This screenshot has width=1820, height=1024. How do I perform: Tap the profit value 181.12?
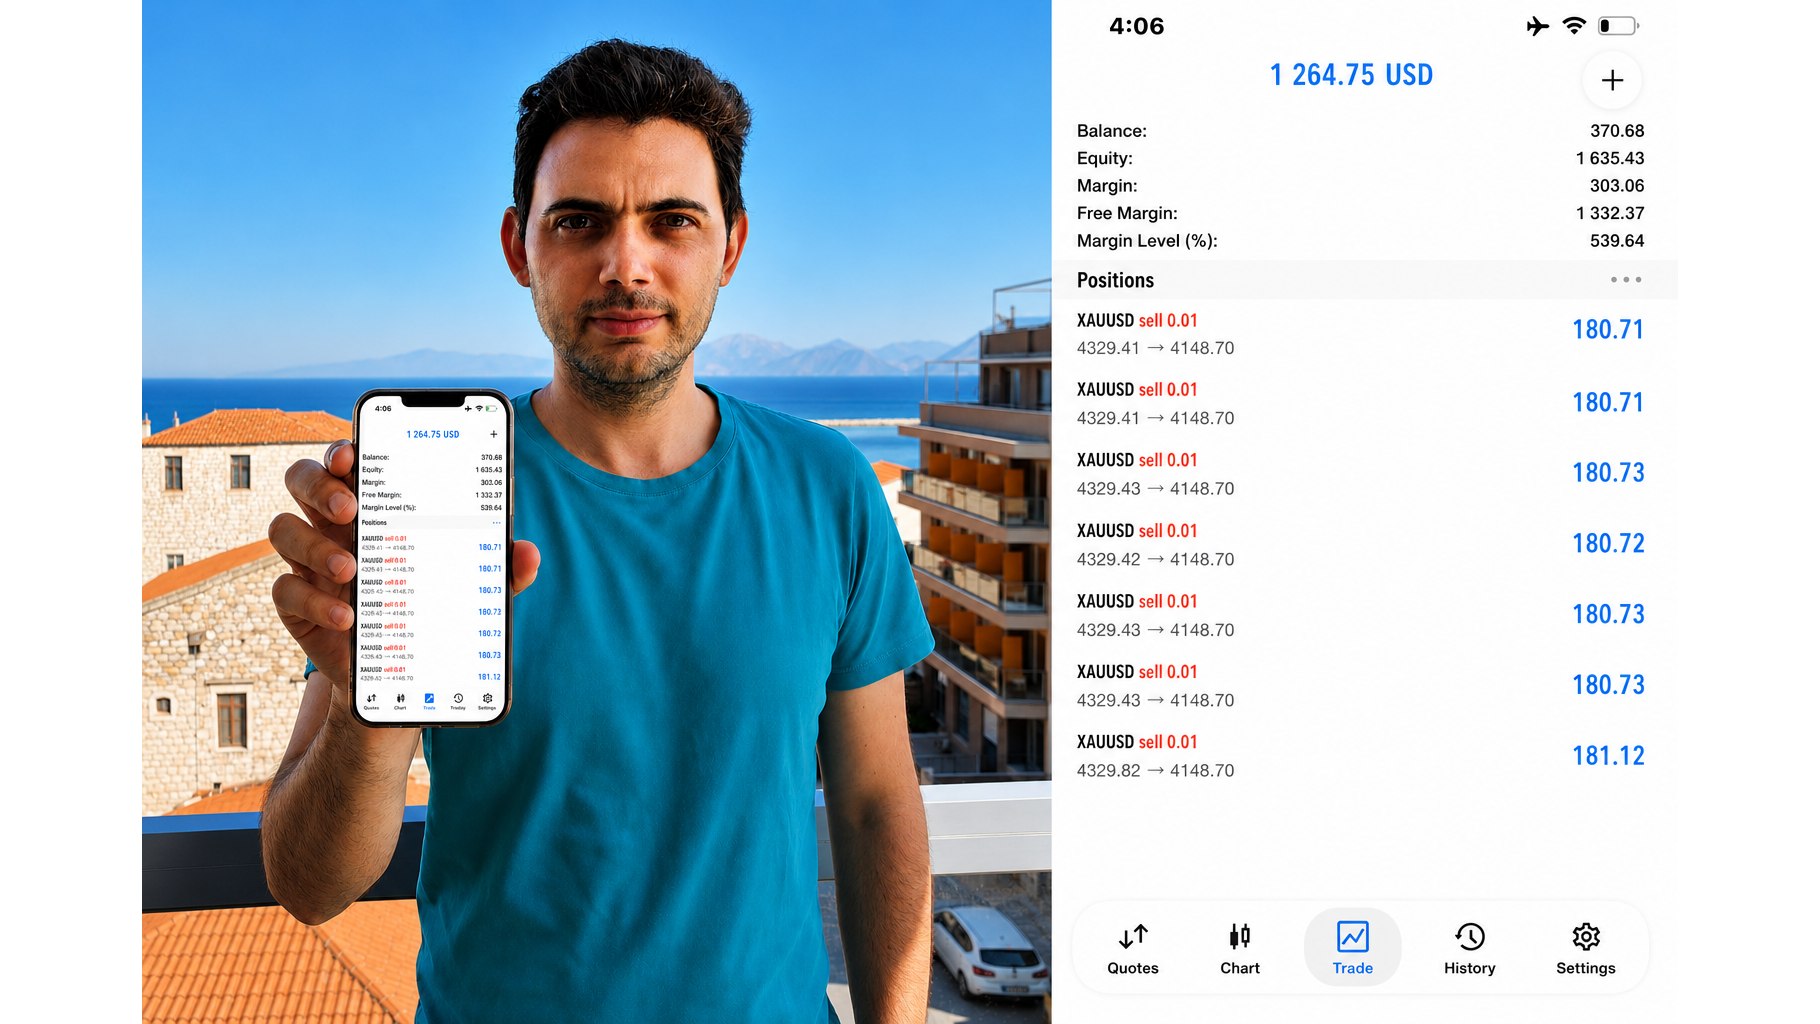(1608, 755)
